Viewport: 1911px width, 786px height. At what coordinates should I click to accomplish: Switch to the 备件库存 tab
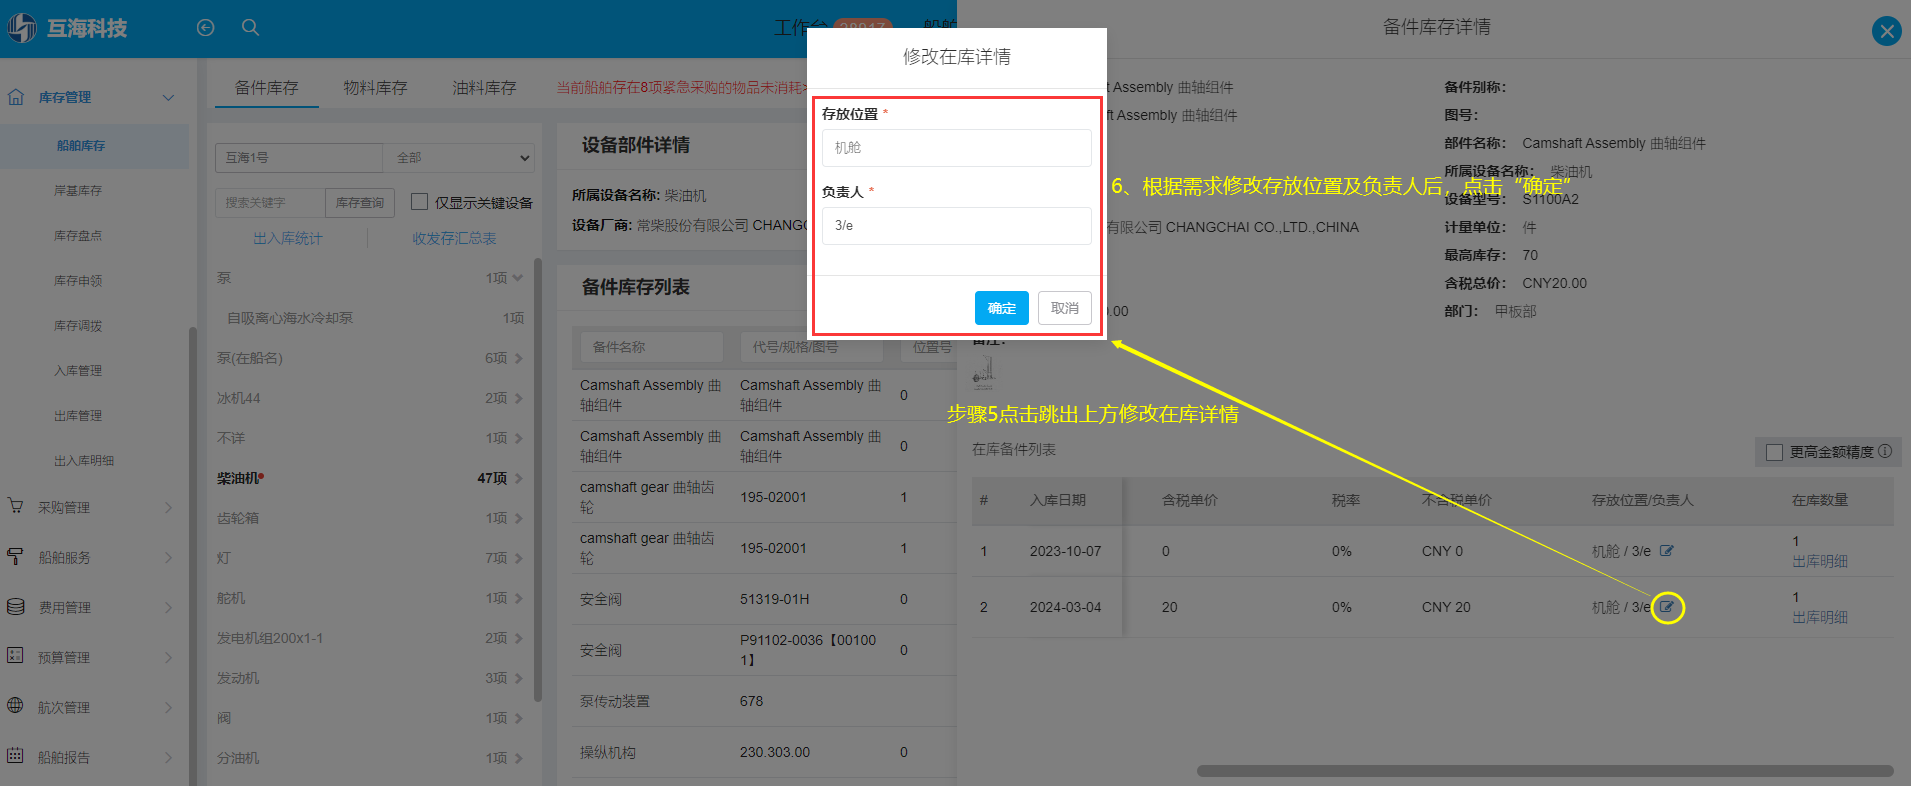(266, 87)
